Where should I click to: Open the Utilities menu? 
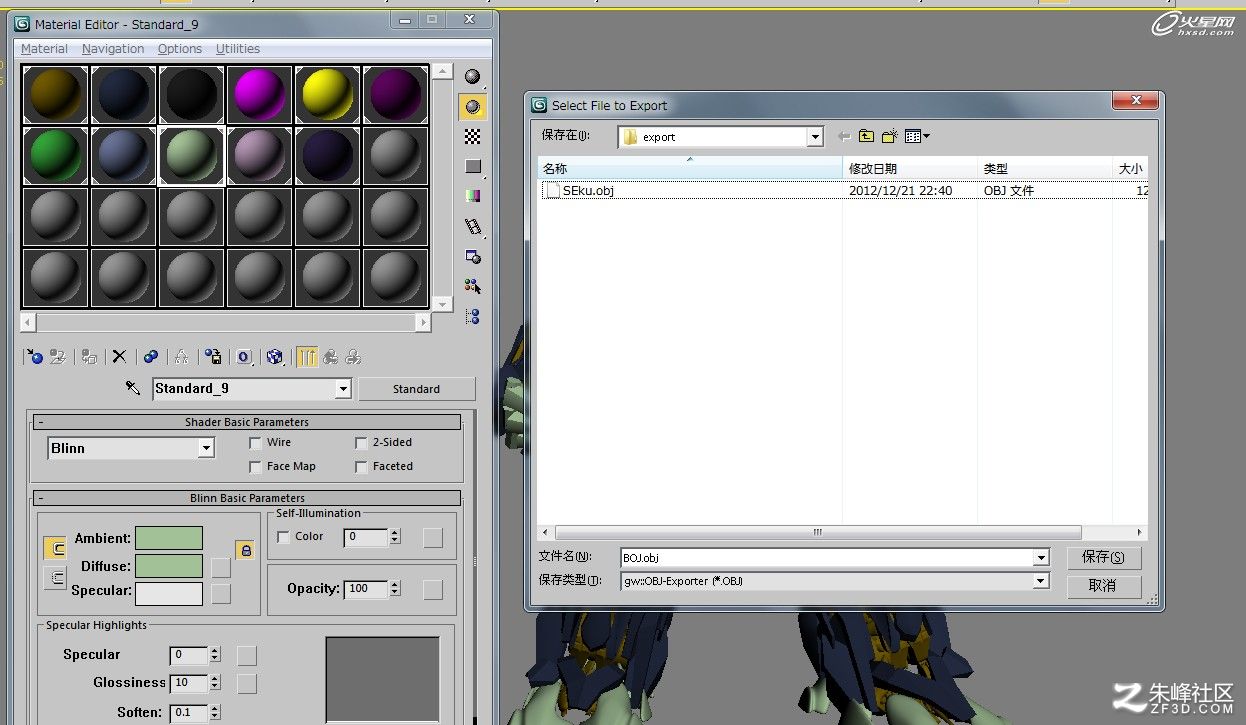pyautogui.click(x=238, y=49)
